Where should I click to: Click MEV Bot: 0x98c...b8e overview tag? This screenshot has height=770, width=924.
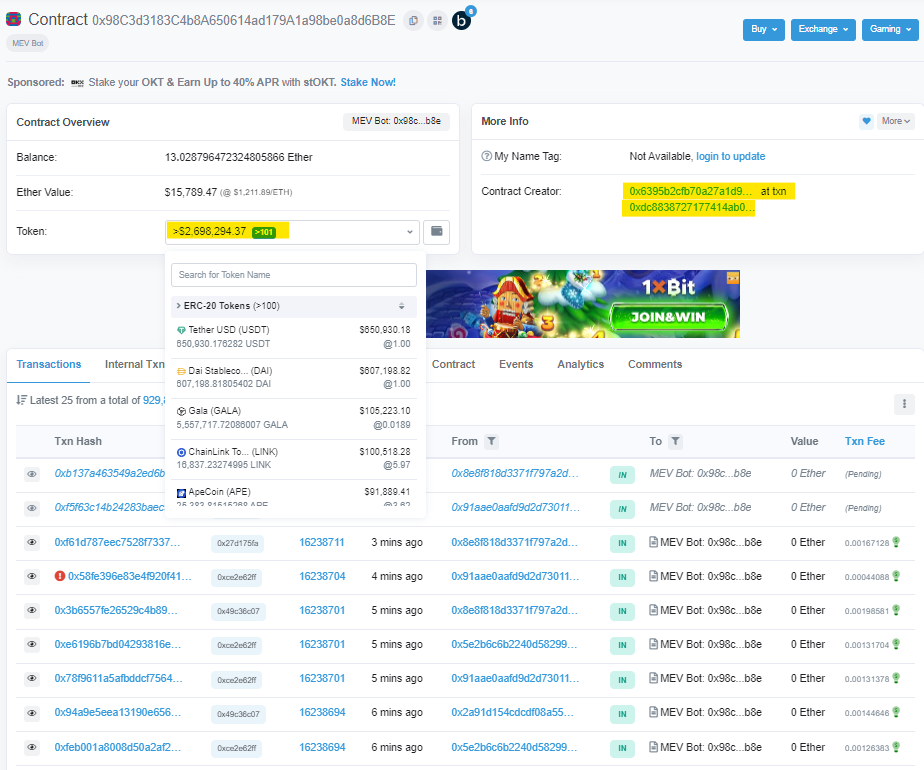(x=396, y=121)
